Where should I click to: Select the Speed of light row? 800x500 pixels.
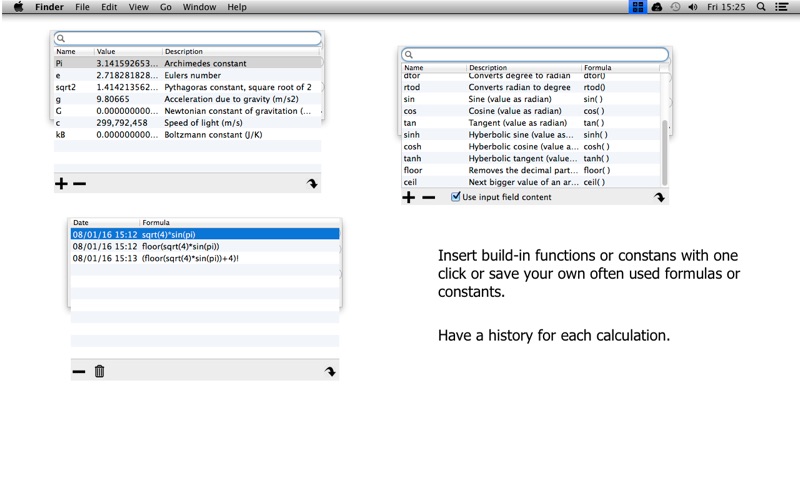tap(188, 122)
